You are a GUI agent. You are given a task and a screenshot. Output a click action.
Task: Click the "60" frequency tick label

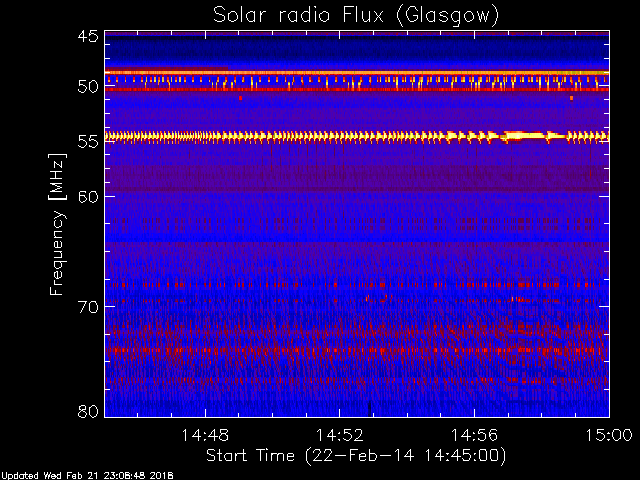coord(88,196)
